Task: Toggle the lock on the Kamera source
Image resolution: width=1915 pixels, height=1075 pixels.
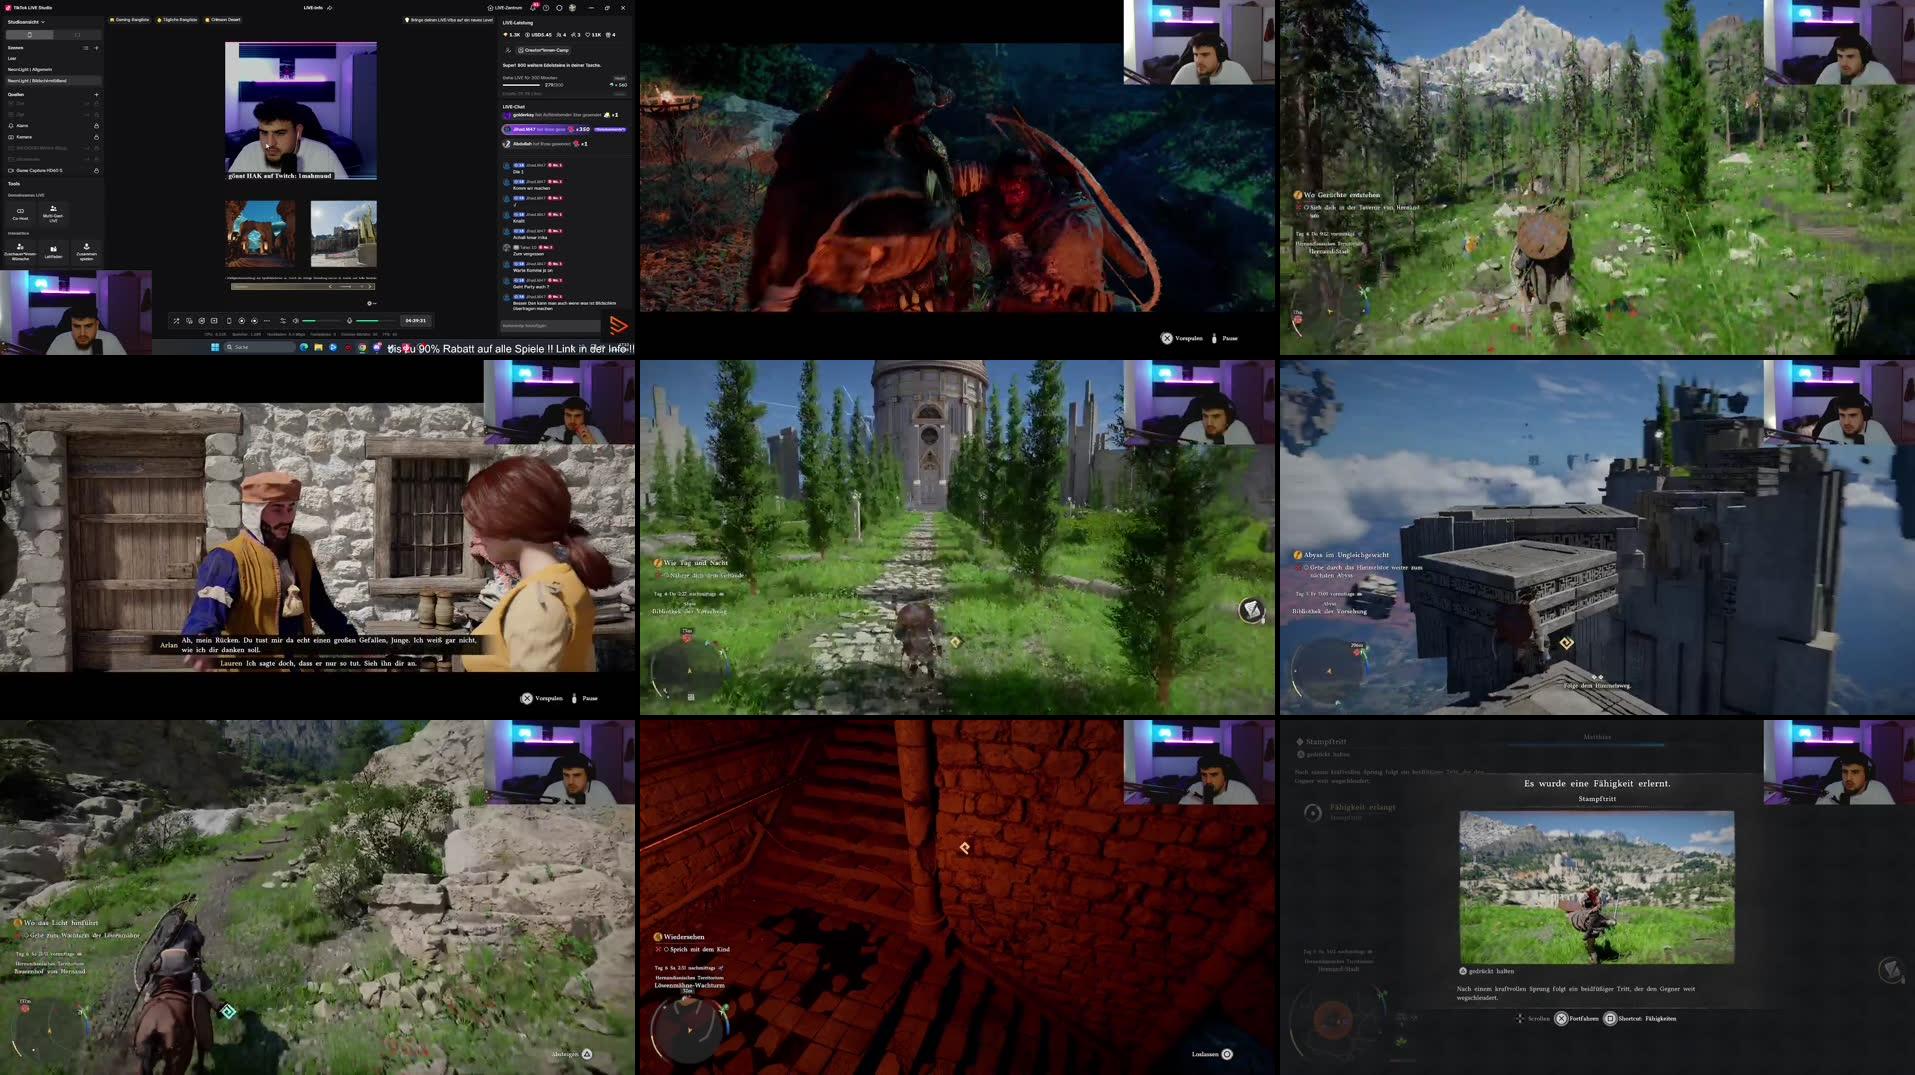Action: 96,137
